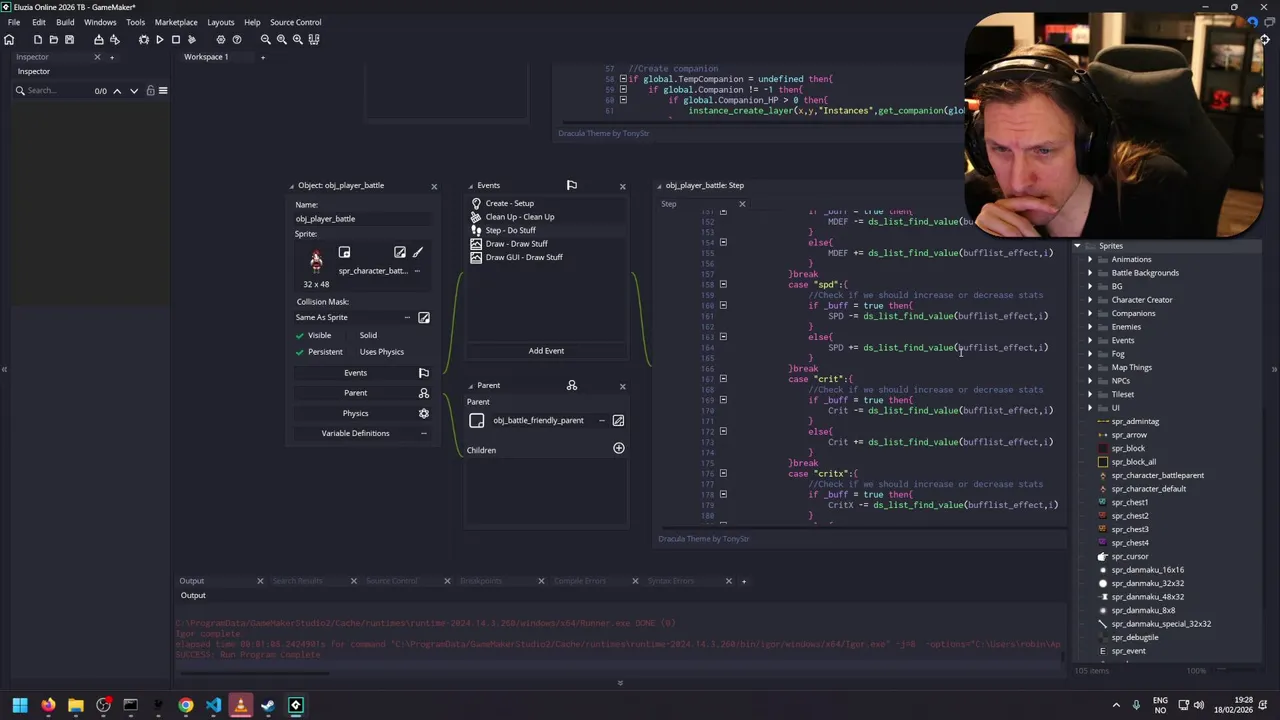Toggle the Uses Physics checkbox
The height and width of the screenshot is (720, 1280).
point(351,352)
